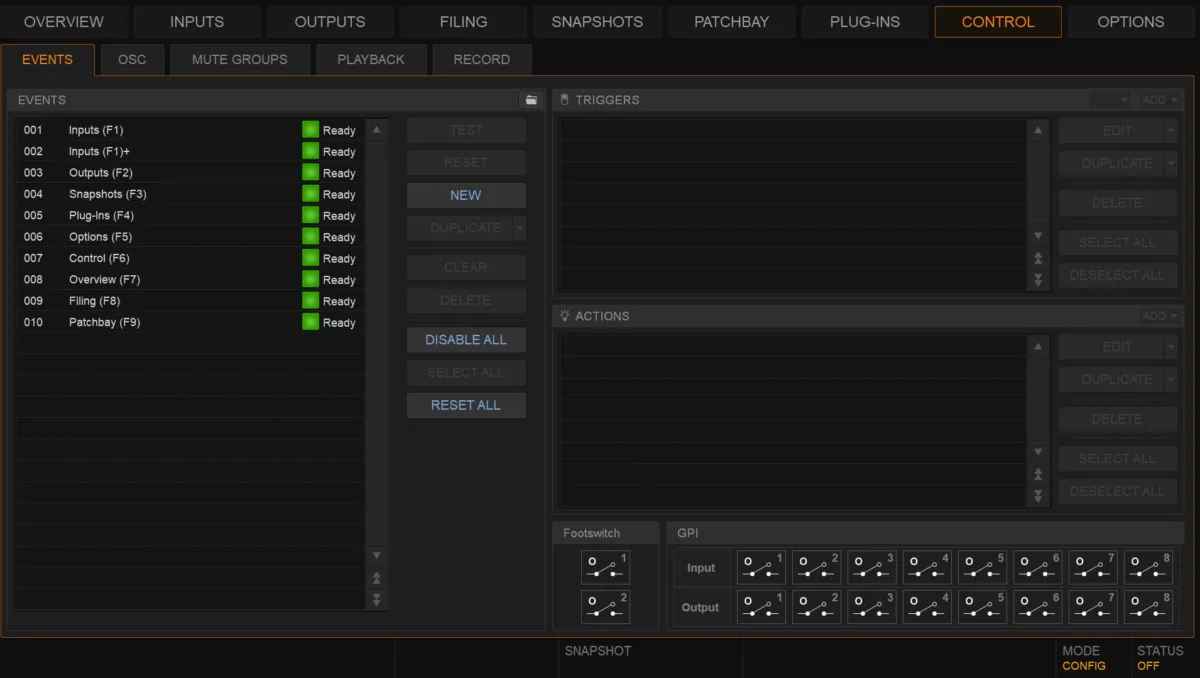Expand Events DUPLICATE dropdown arrow
The height and width of the screenshot is (678, 1200).
click(519, 228)
